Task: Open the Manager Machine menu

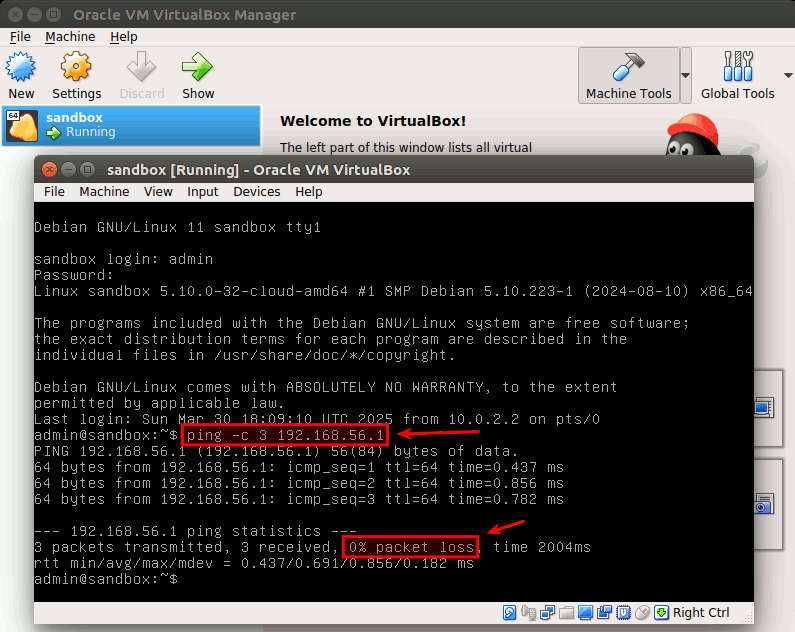Action: pos(70,37)
